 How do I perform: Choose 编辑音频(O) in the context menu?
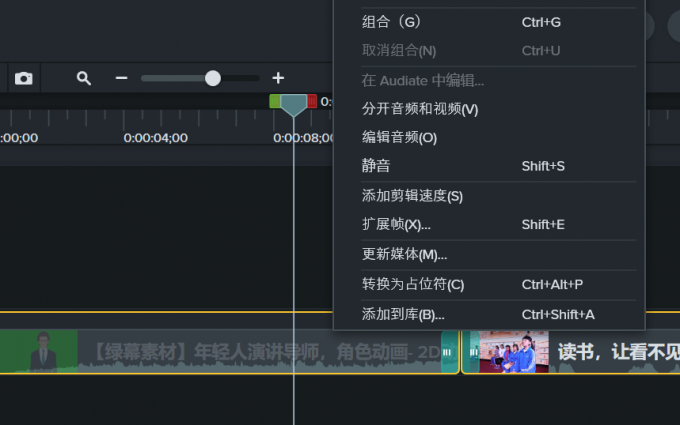[x=399, y=137]
